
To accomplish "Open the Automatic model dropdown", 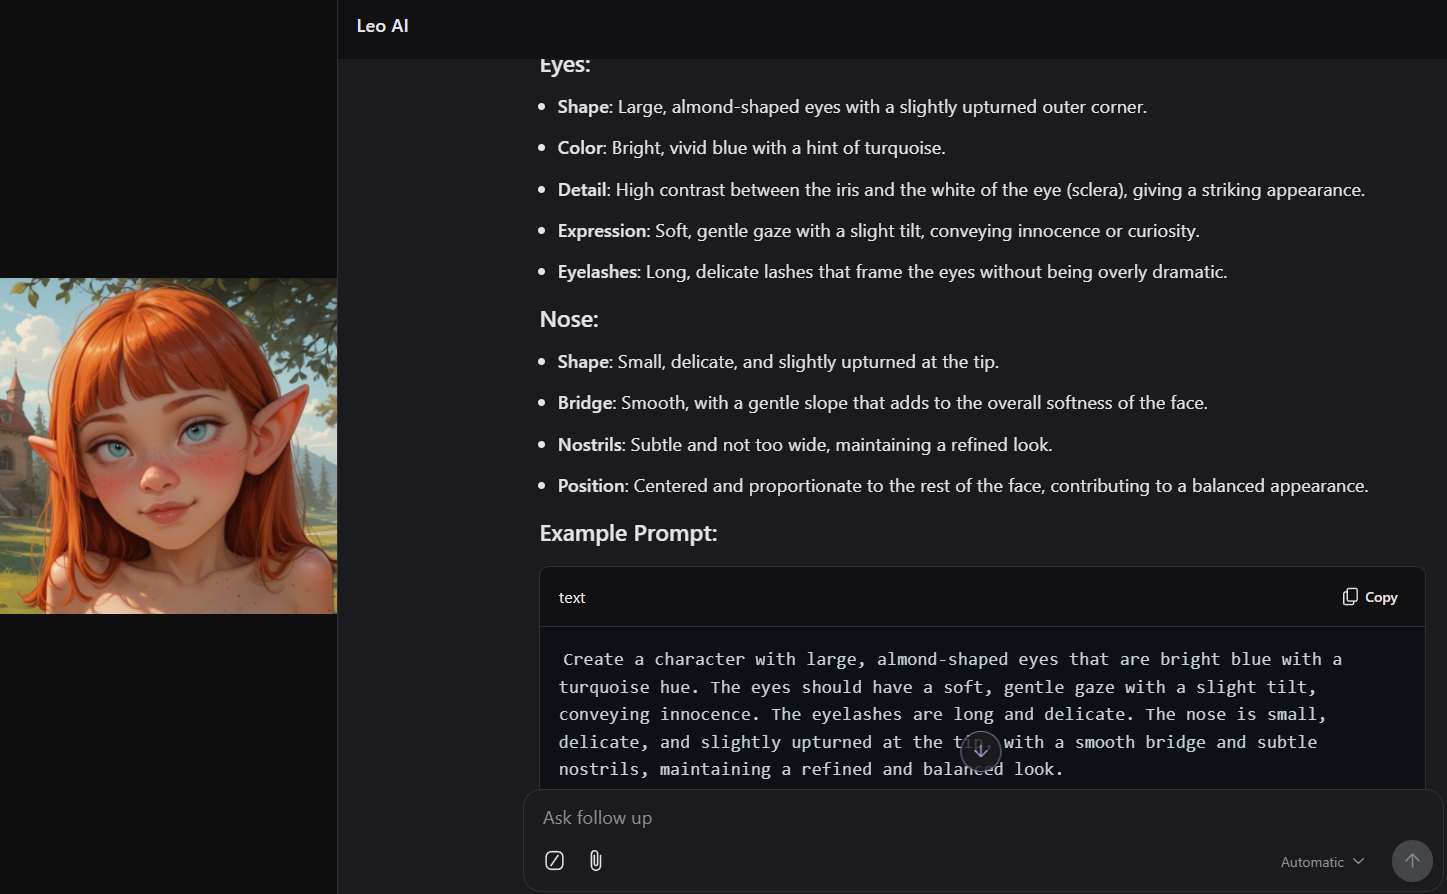I will (x=1322, y=862).
